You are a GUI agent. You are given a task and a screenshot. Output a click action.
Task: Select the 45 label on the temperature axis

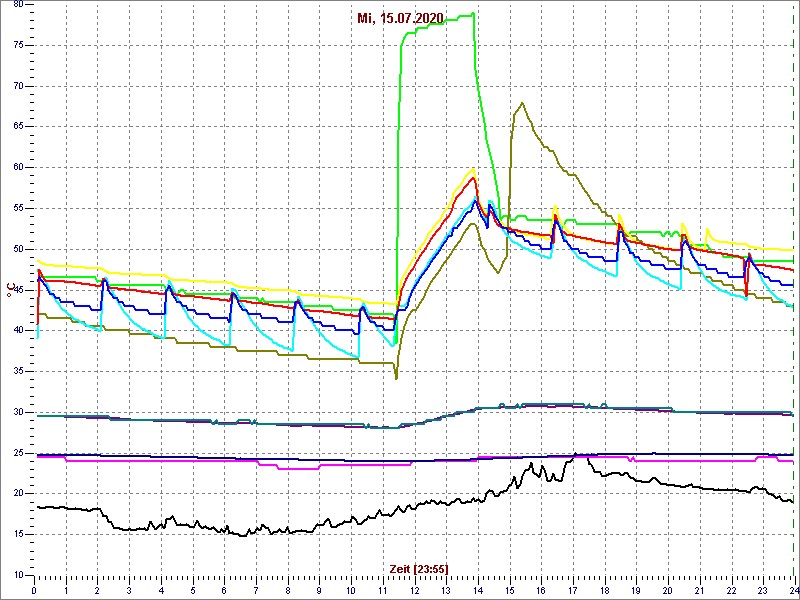tap(18, 290)
